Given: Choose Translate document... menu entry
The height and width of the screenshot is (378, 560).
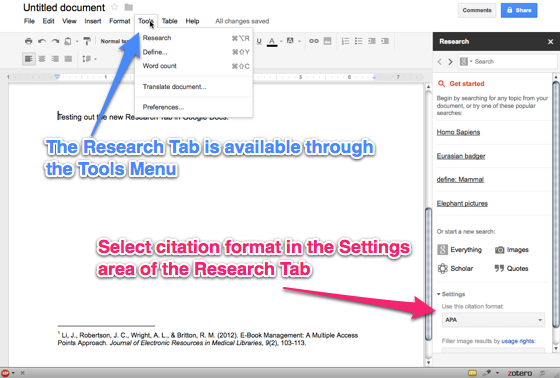Looking at the screenshot, I should pos(194,87).
